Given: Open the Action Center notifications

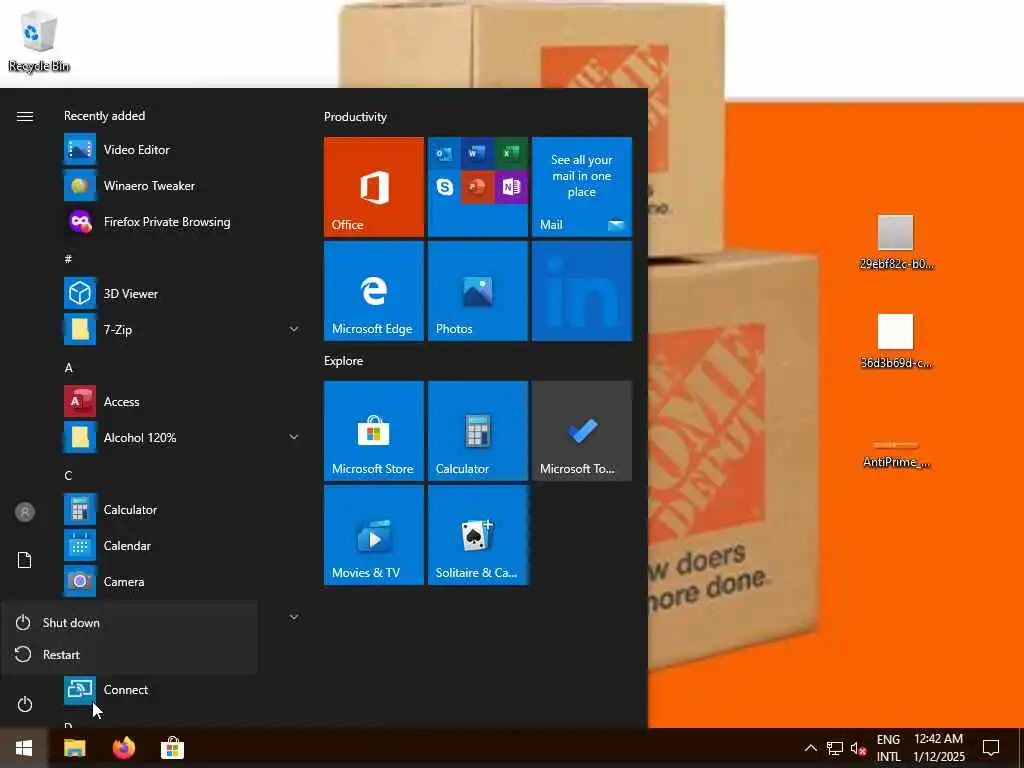Looking at the screenshot, I should click(x=991, y=748).
